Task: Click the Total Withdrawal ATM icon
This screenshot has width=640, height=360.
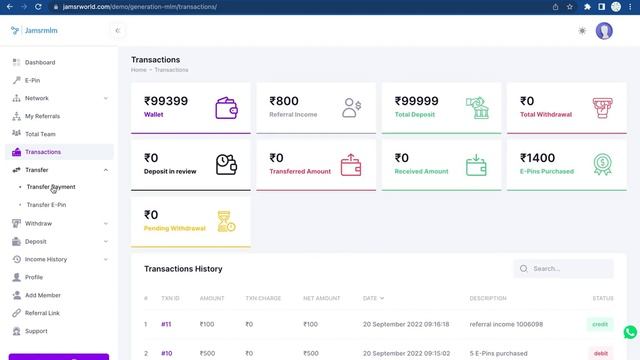Action: (602, 108)
